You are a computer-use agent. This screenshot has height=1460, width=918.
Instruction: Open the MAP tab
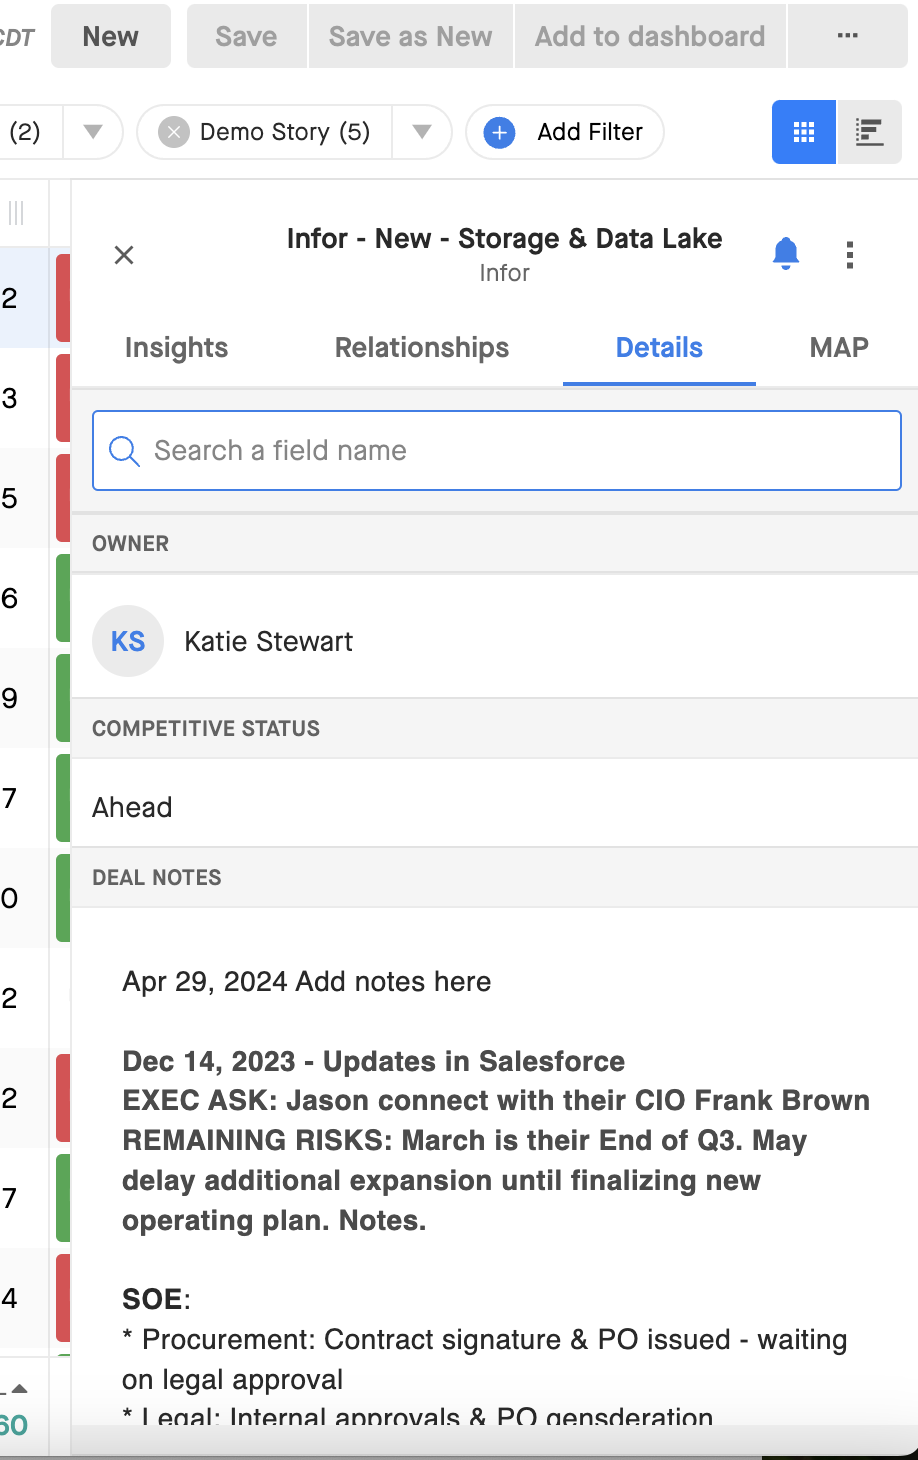[x=837, y=348]
